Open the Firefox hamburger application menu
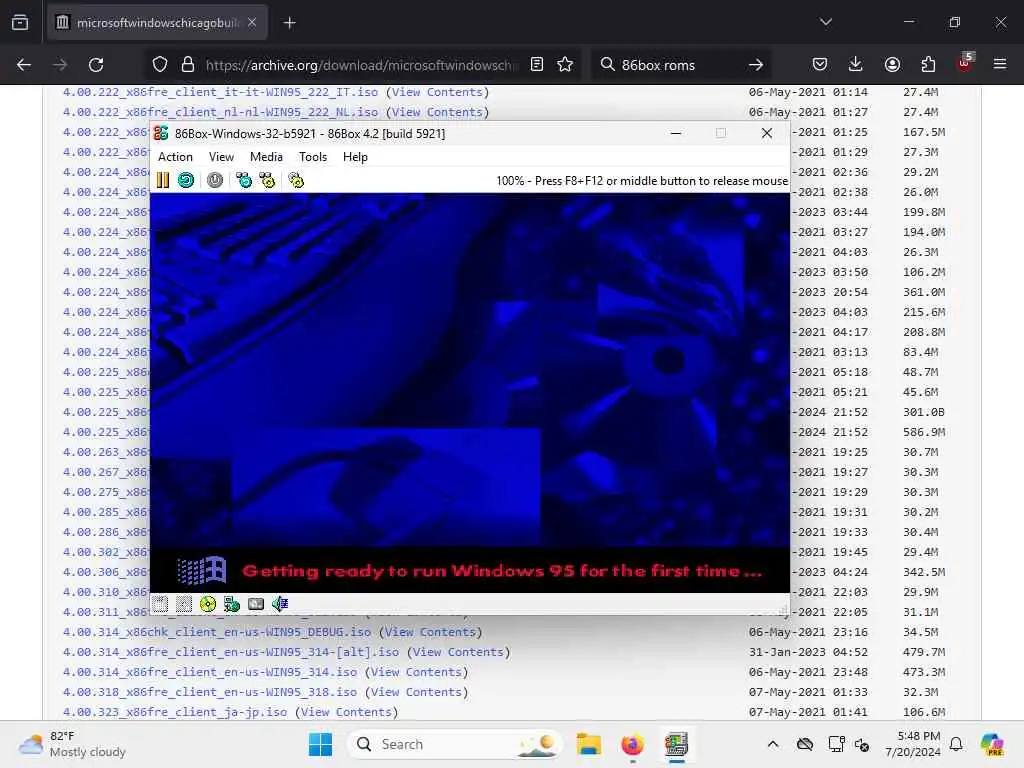The width and height of the screenshot is (1024, 768). click(1000, 65)
